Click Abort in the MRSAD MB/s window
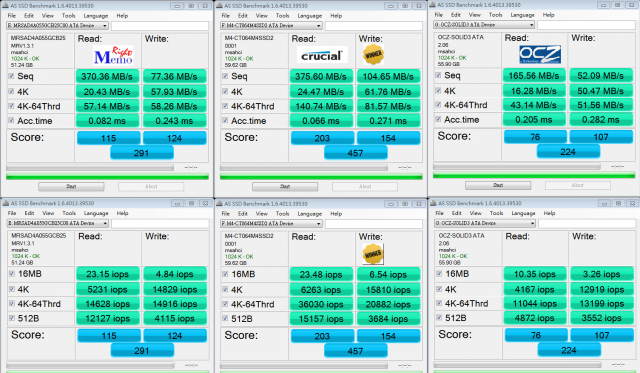This screenshot has width=640, height=373. (151, 186)
